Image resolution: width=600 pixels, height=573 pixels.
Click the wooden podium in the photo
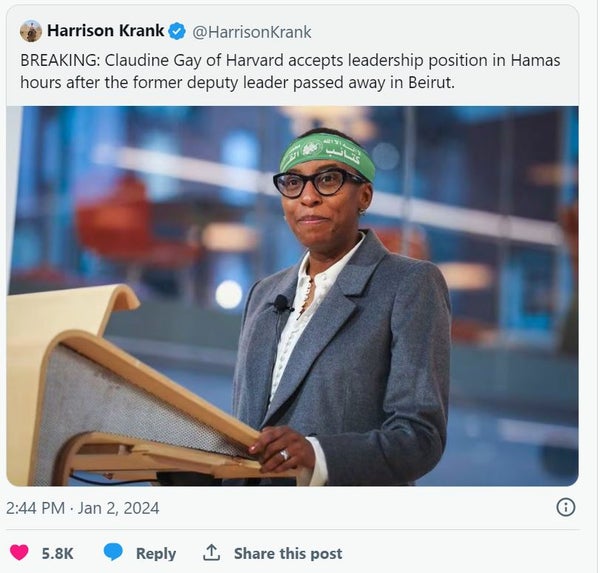point(126,387)
